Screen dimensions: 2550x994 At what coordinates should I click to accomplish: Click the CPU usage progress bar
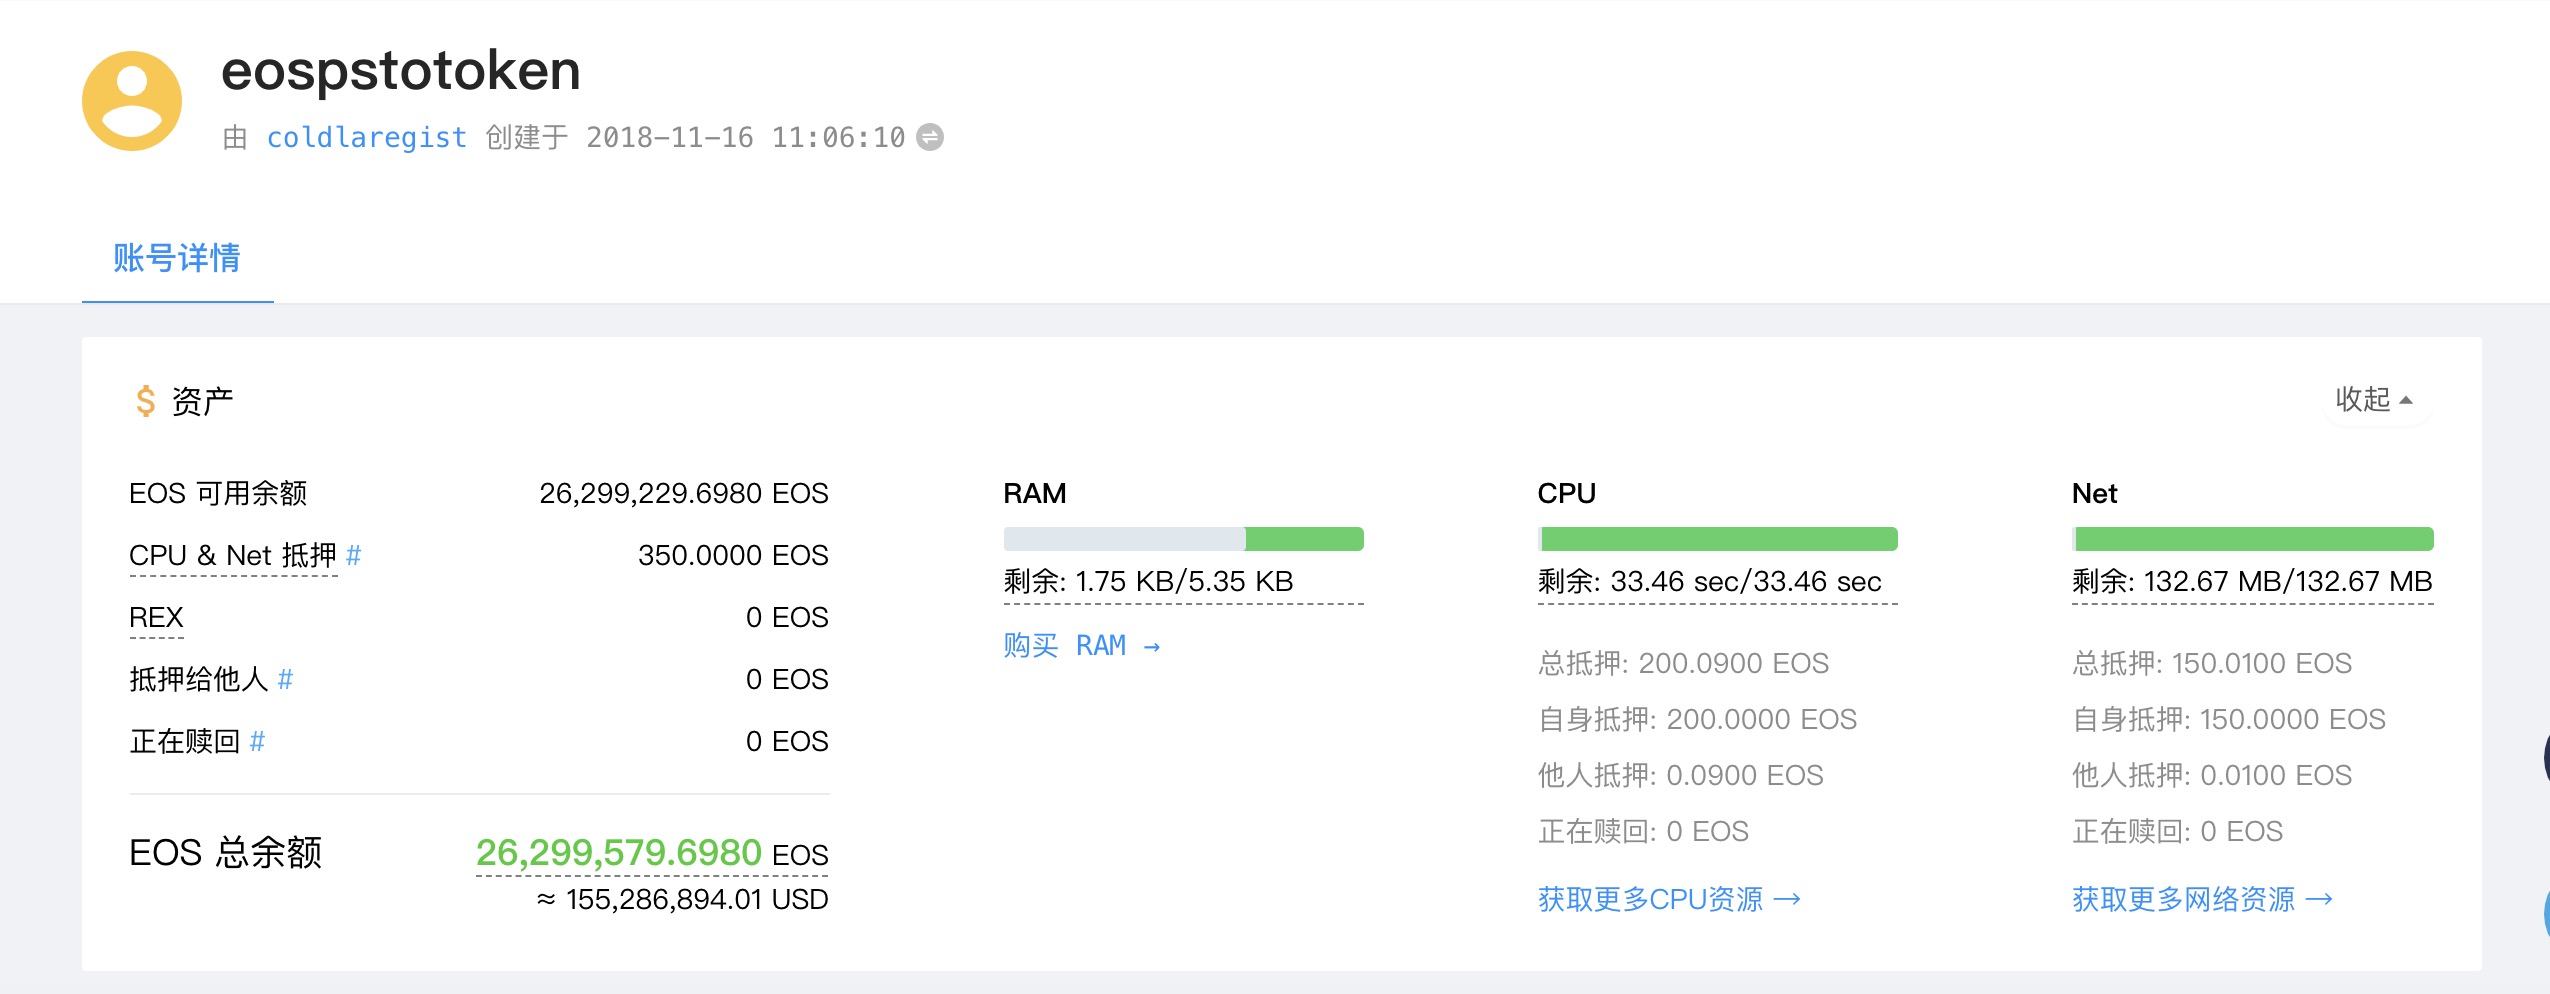(1717, 539)
